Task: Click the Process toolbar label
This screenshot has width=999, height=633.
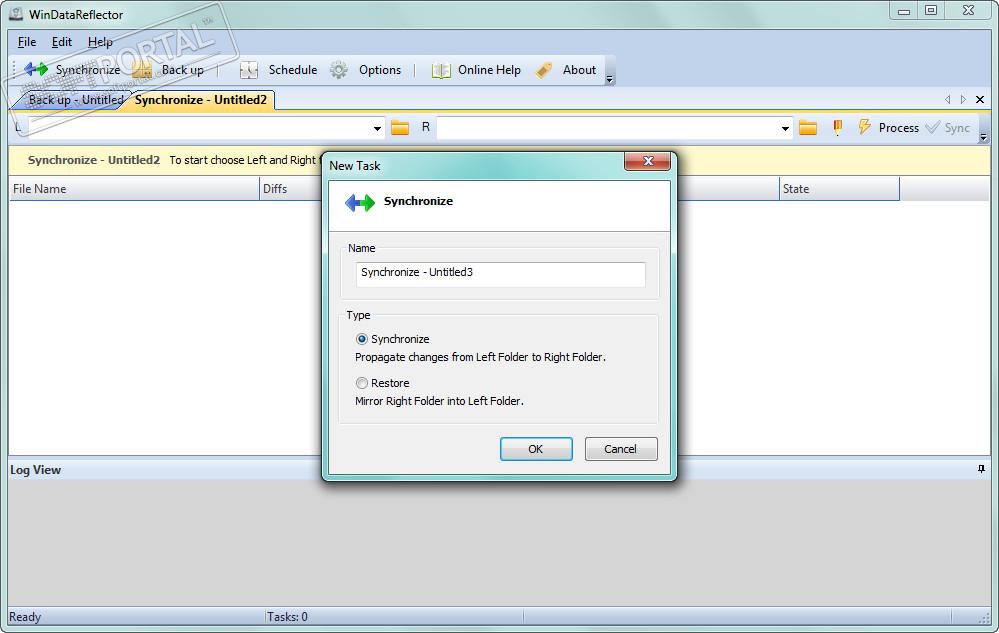Action: (898, 127)
